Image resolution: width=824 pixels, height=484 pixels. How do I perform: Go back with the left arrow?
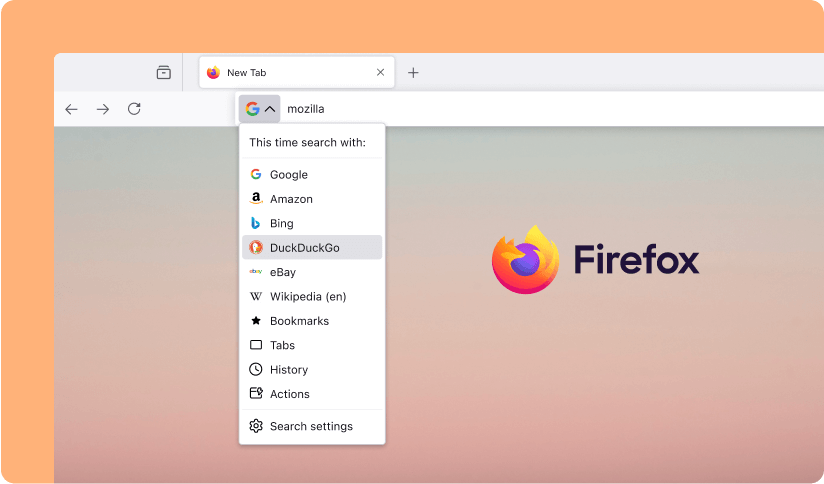pyautogui.click(x=71, y=109)
